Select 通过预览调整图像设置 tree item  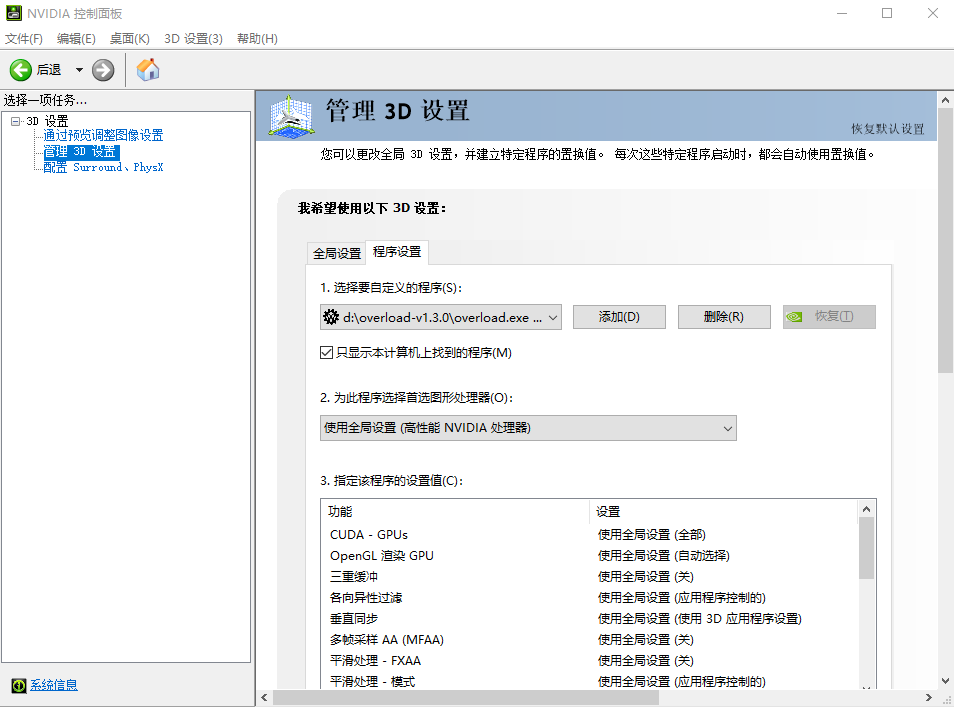[103, 136]
